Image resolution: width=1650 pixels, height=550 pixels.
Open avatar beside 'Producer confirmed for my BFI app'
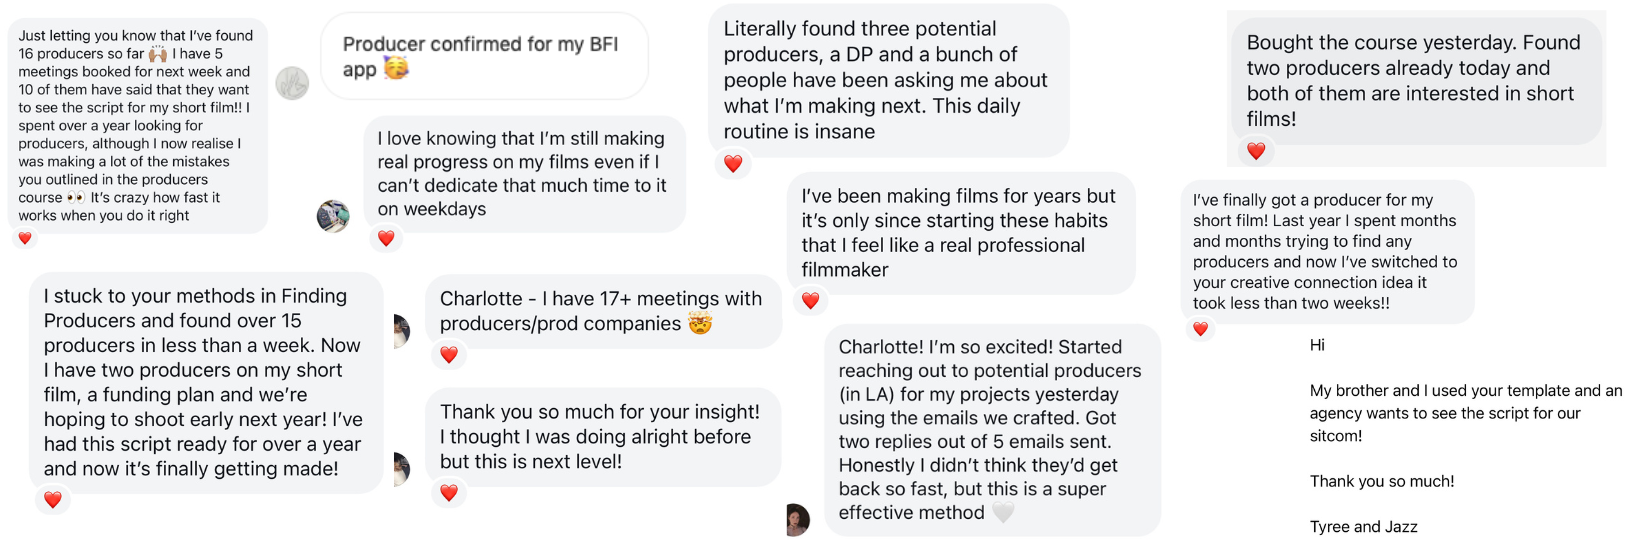tap(292, 83)
